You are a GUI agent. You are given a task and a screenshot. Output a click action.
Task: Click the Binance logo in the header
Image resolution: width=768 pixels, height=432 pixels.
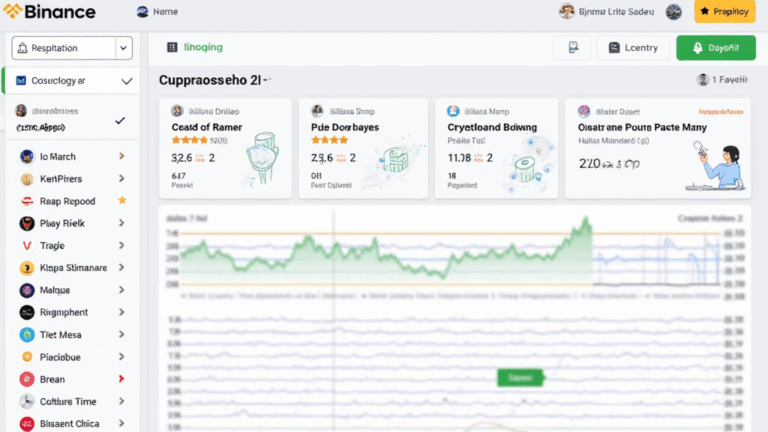pos(49,12)
